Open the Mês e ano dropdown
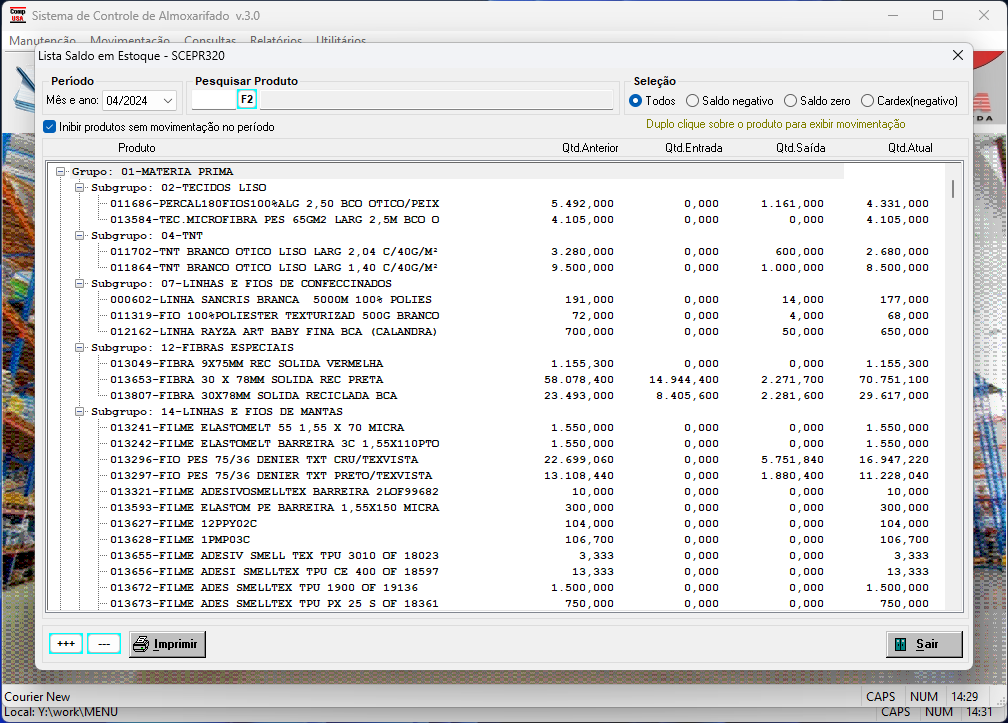This screenshot has height=723, width=1008. tap(168, 101)
